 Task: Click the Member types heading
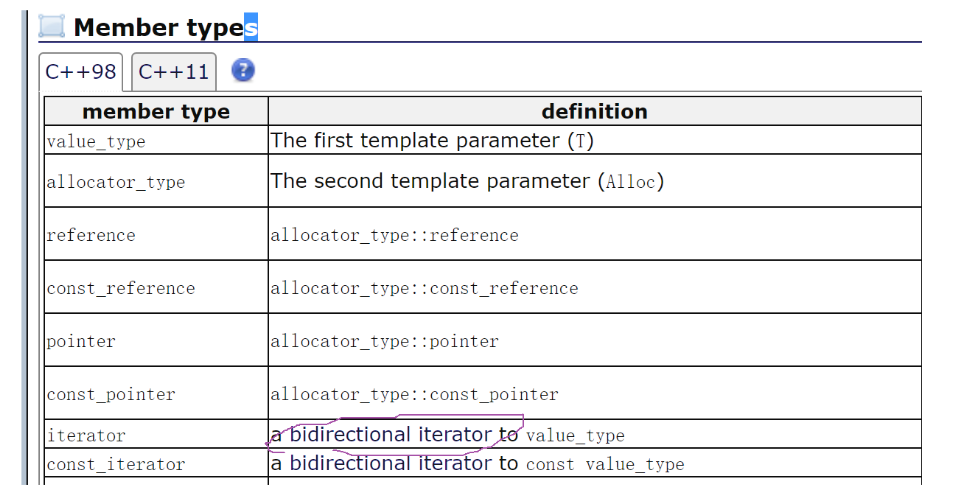pos(158,27)
